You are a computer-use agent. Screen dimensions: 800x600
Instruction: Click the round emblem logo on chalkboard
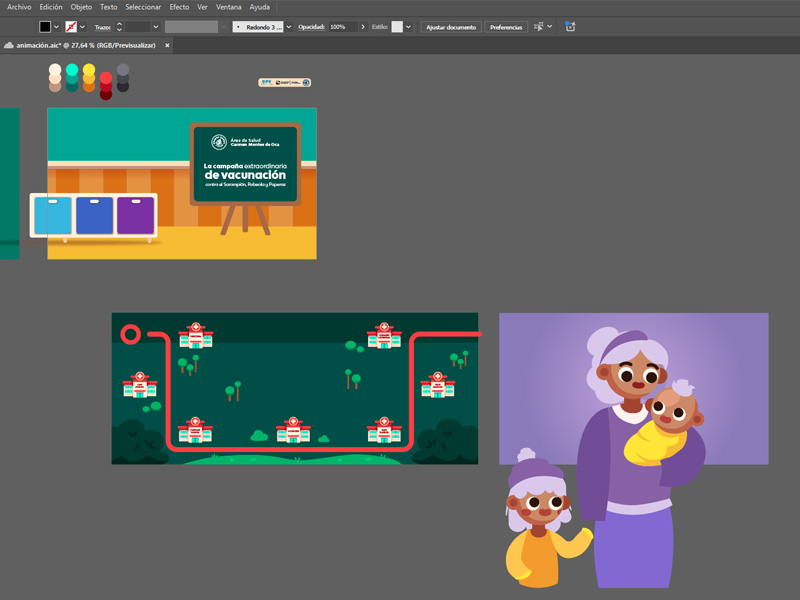218,142
